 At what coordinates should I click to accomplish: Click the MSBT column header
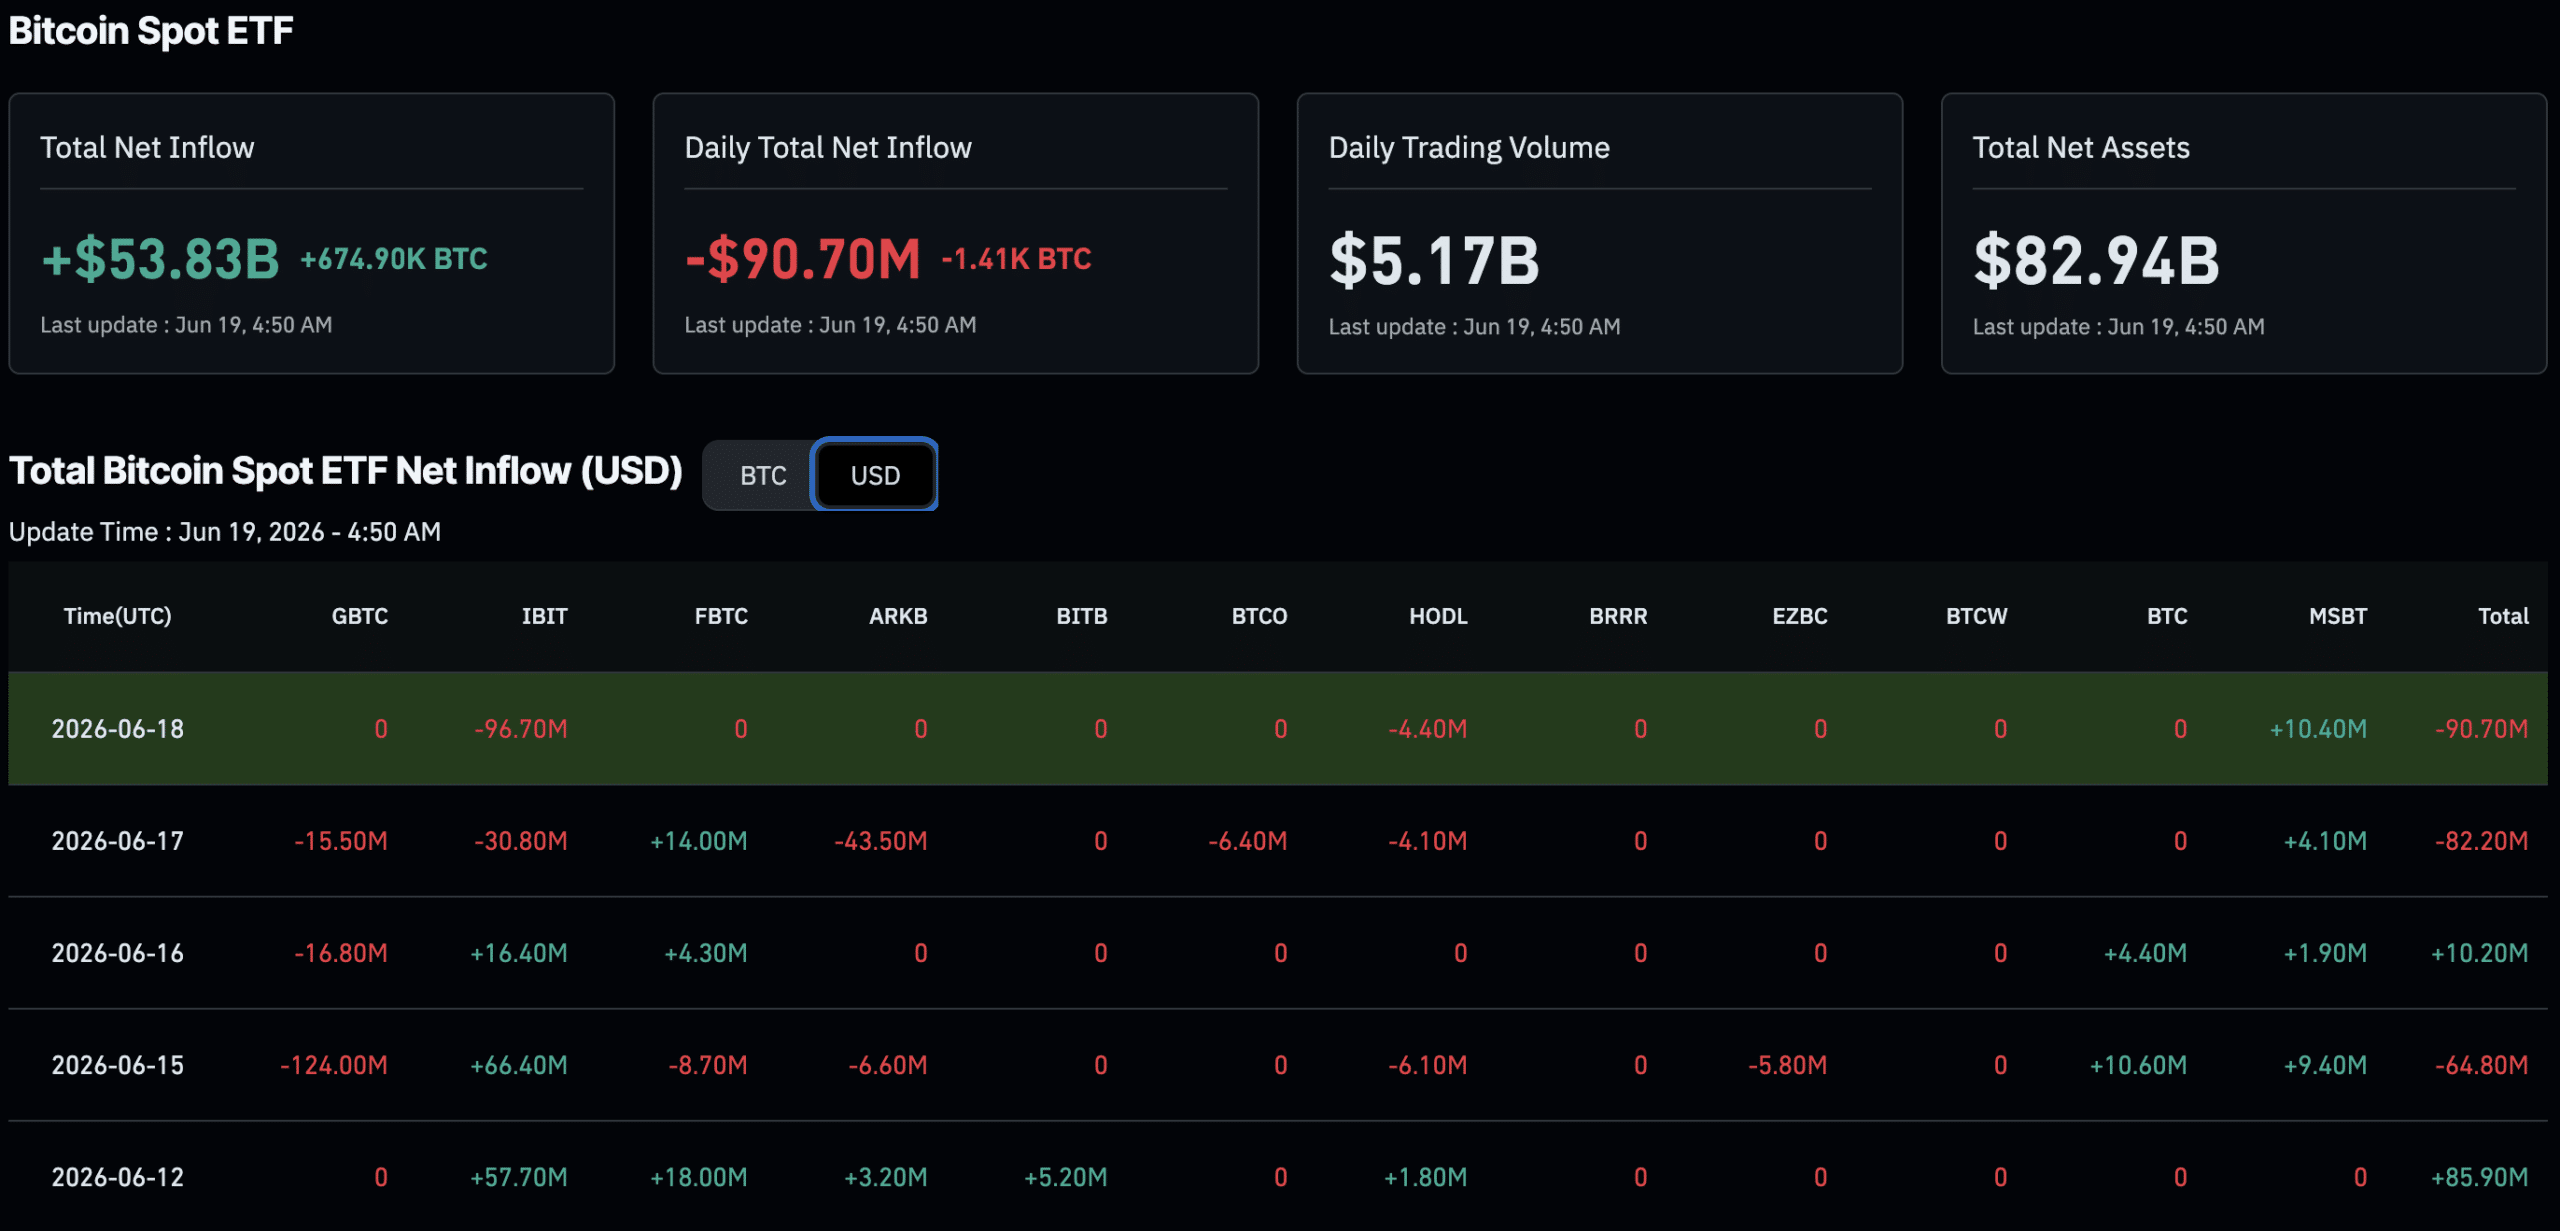click(2338, 616)
